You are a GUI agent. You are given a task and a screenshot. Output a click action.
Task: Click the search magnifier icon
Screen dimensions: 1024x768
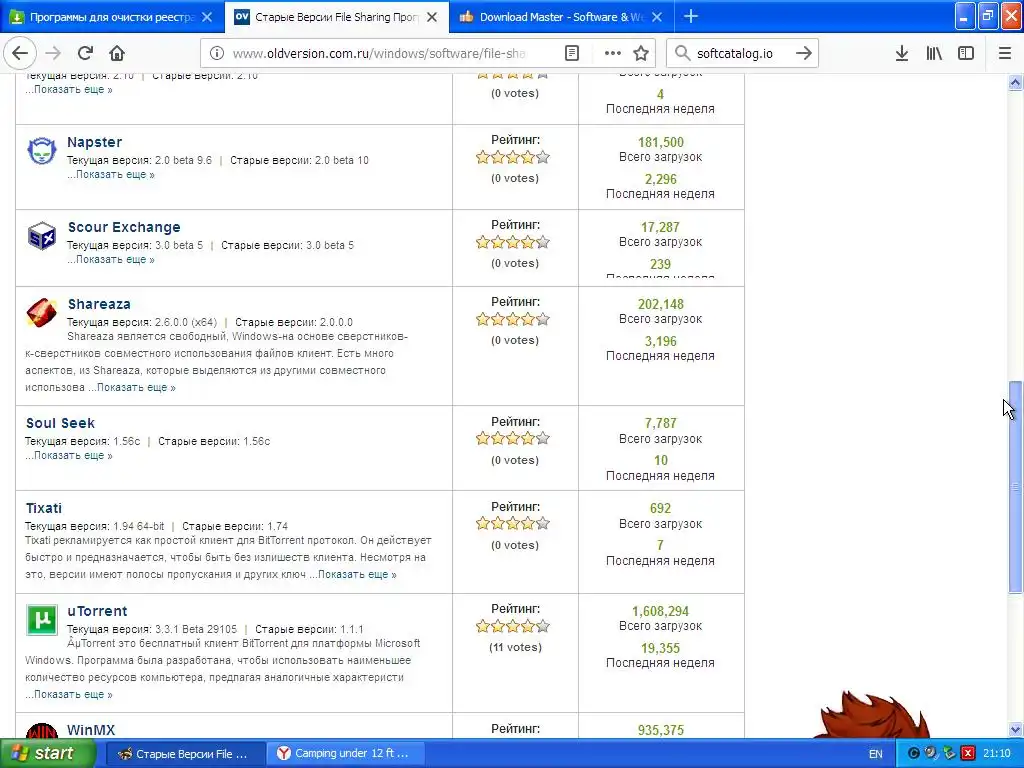pos(682,53)
